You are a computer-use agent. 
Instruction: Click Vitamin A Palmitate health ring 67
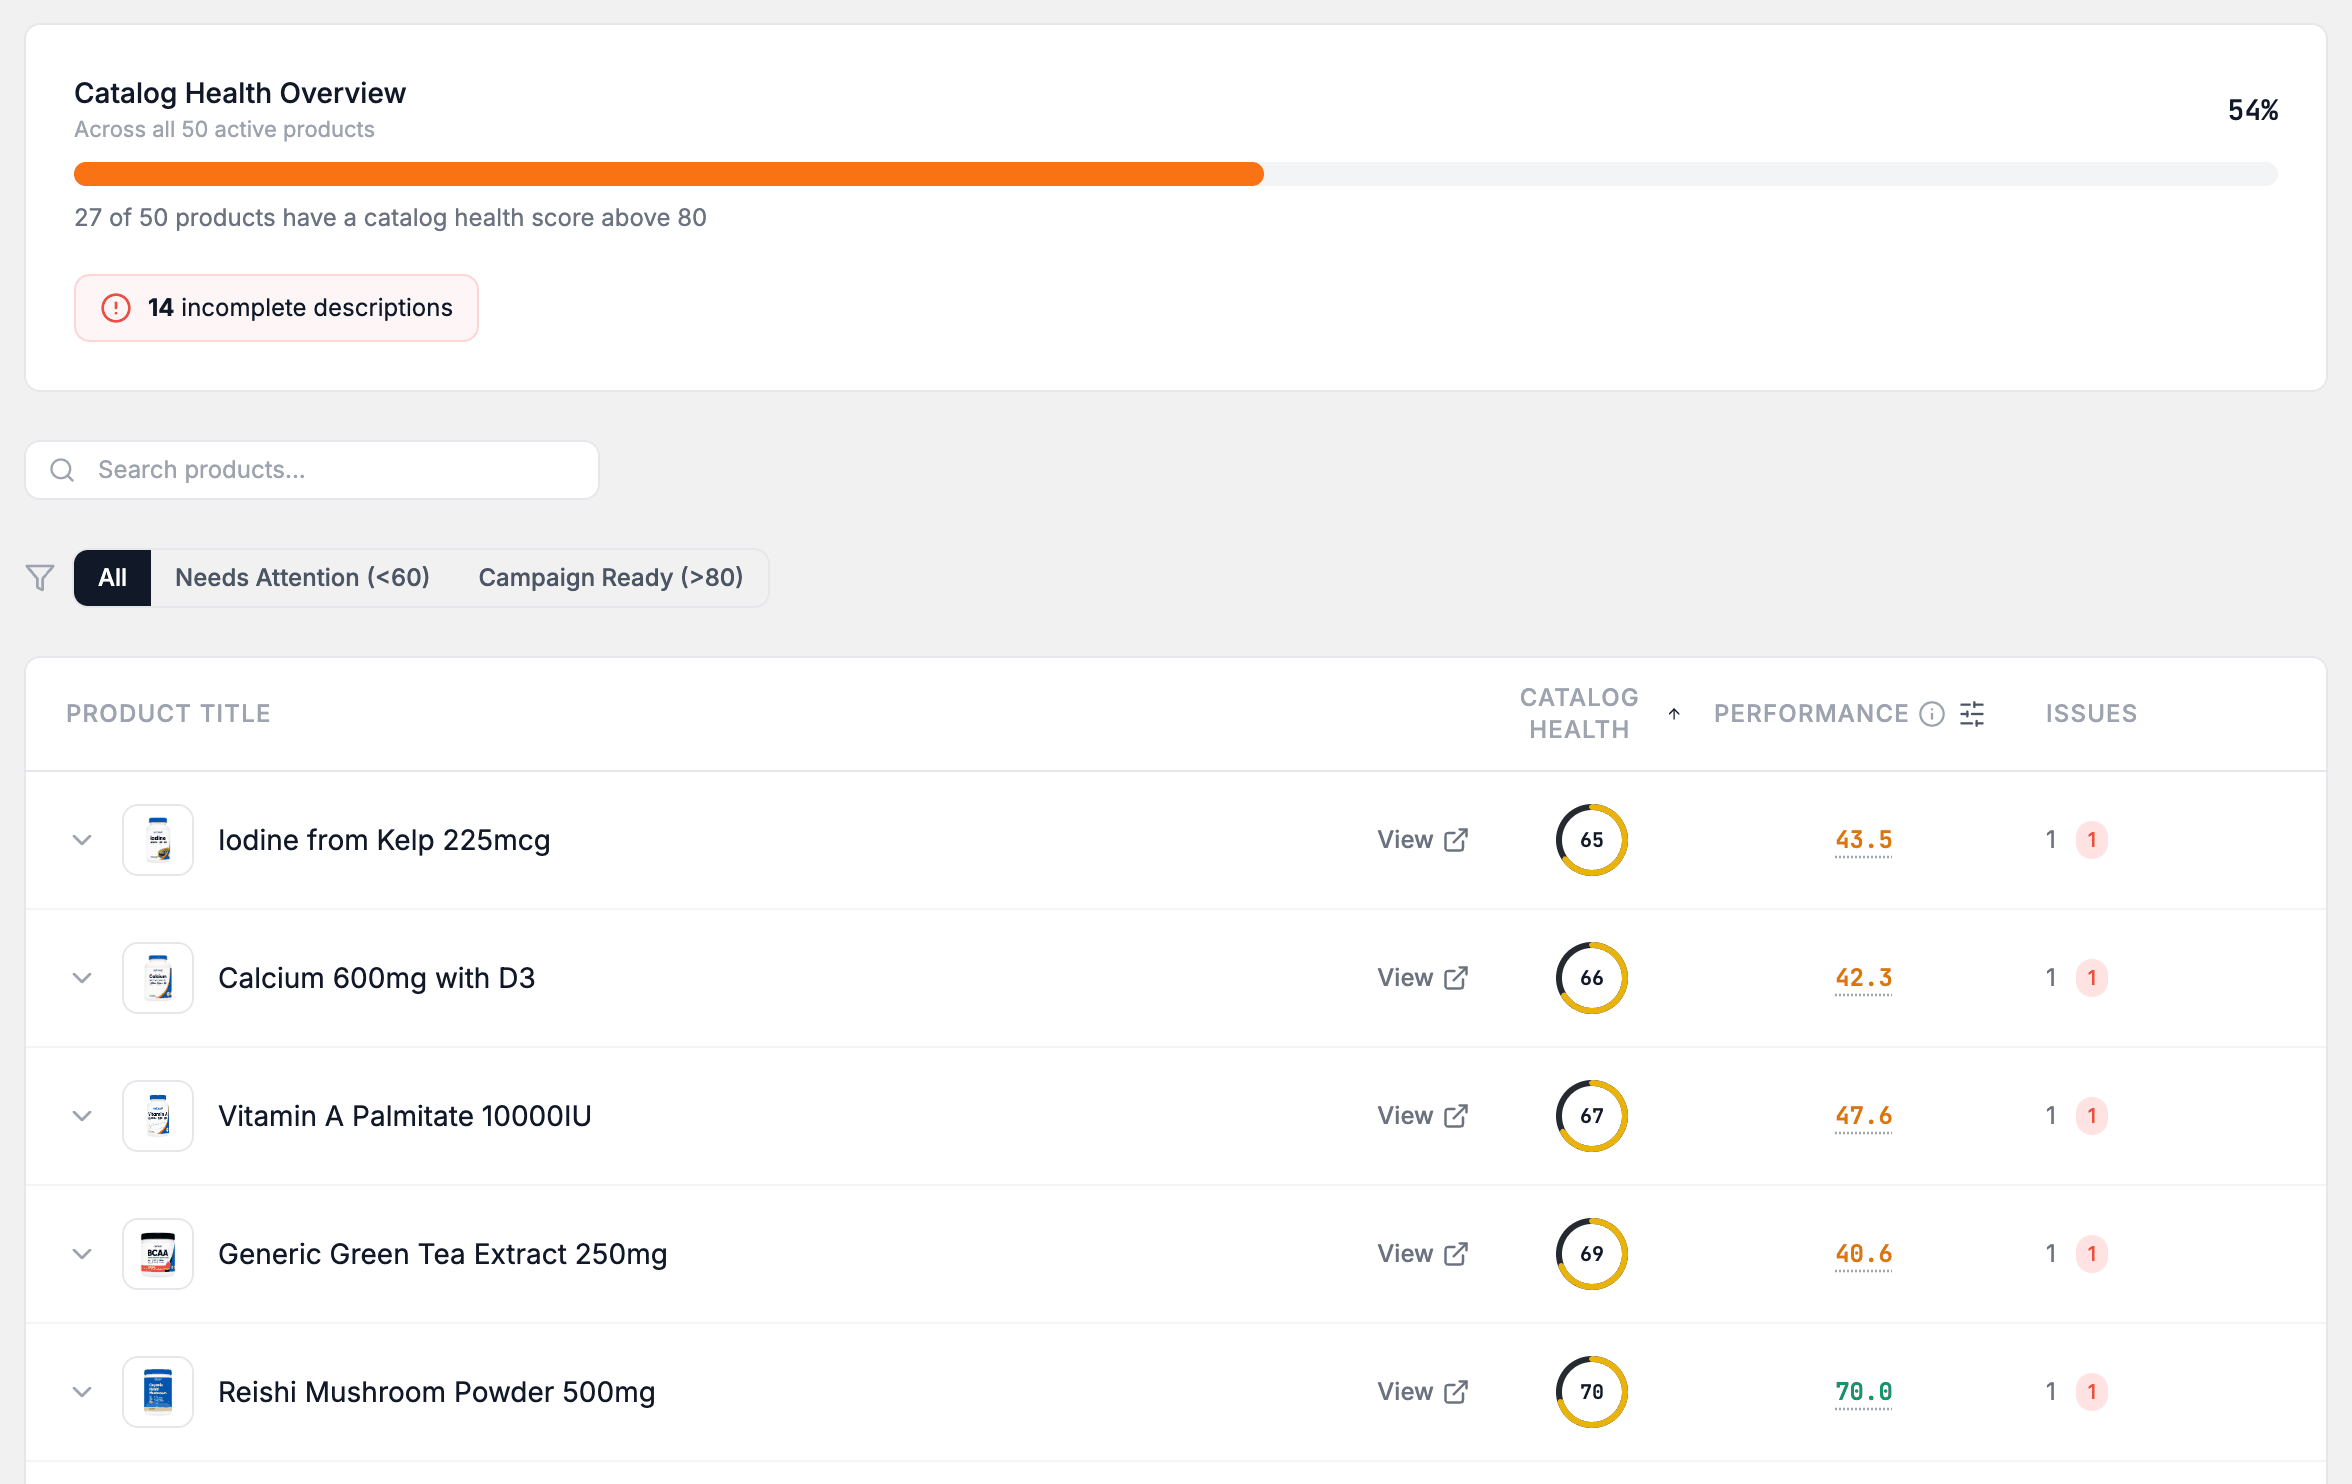[1592, 1116]
